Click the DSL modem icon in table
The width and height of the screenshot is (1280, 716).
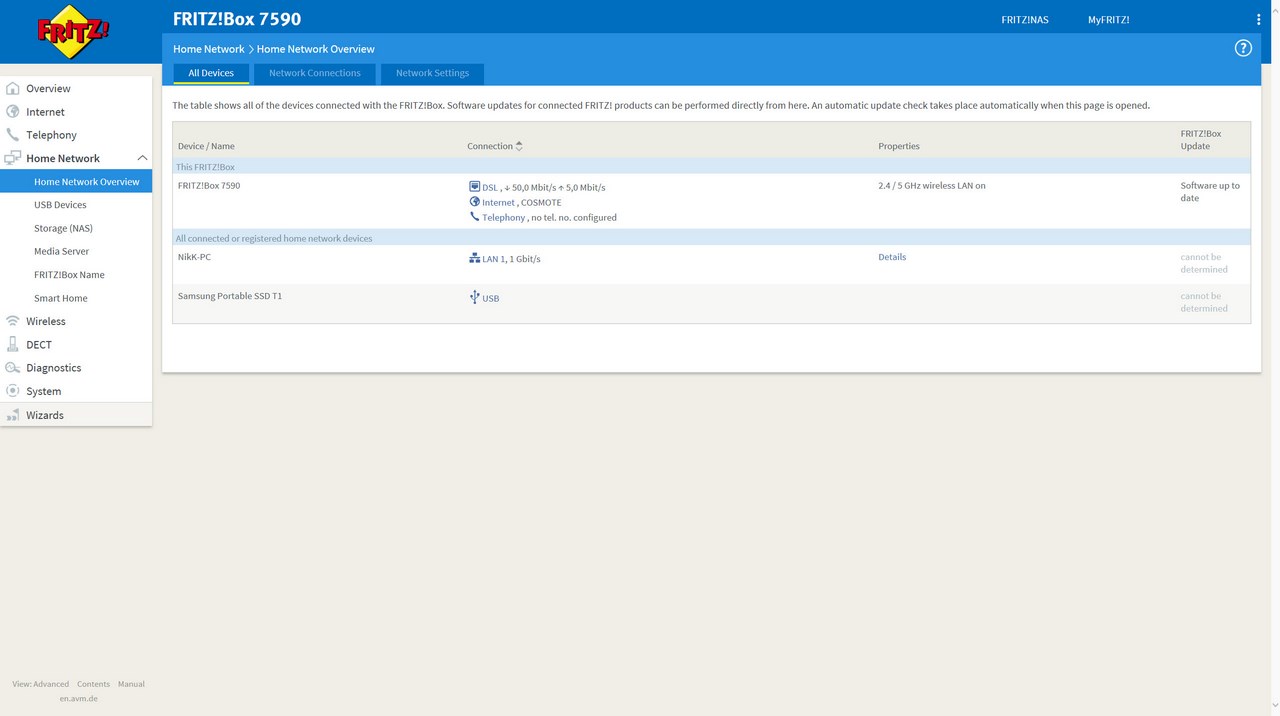point(474,186)
